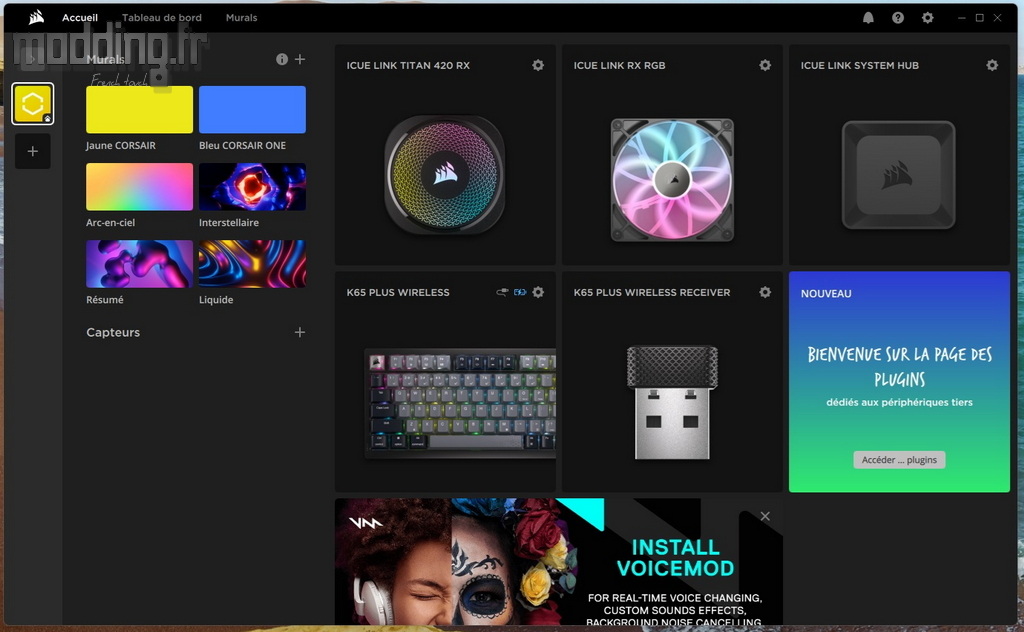Create new profile with plus button

click(x=33, y=151)
